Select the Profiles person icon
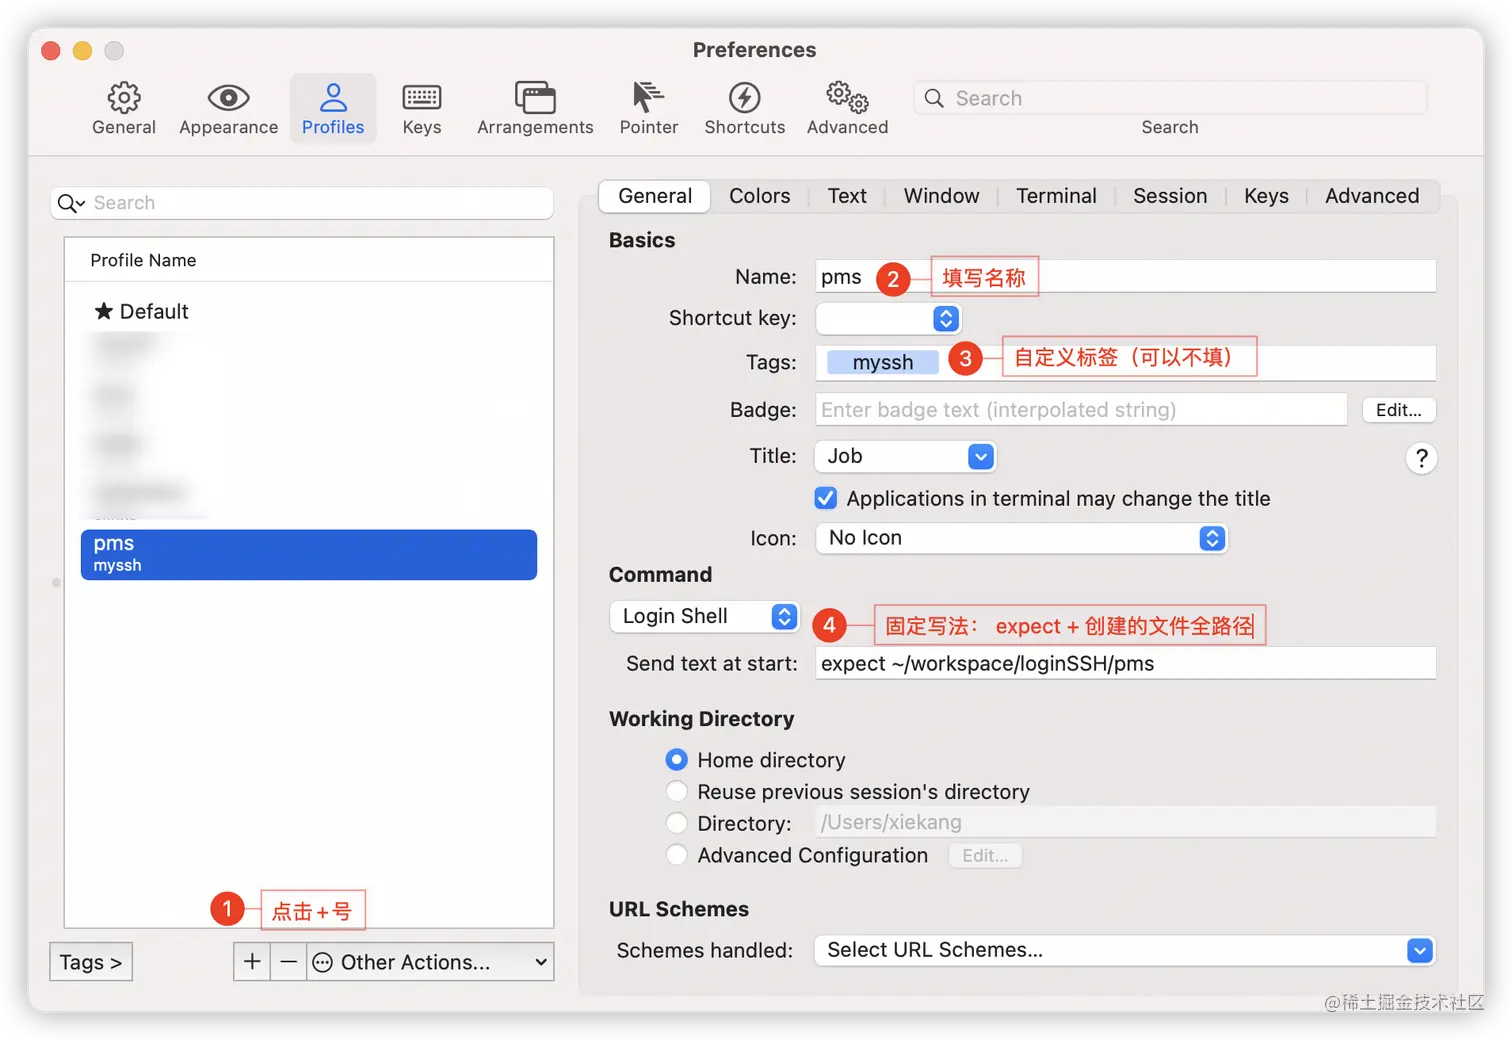Viewport: 1512px width, 1040px height. click(333, 98)
